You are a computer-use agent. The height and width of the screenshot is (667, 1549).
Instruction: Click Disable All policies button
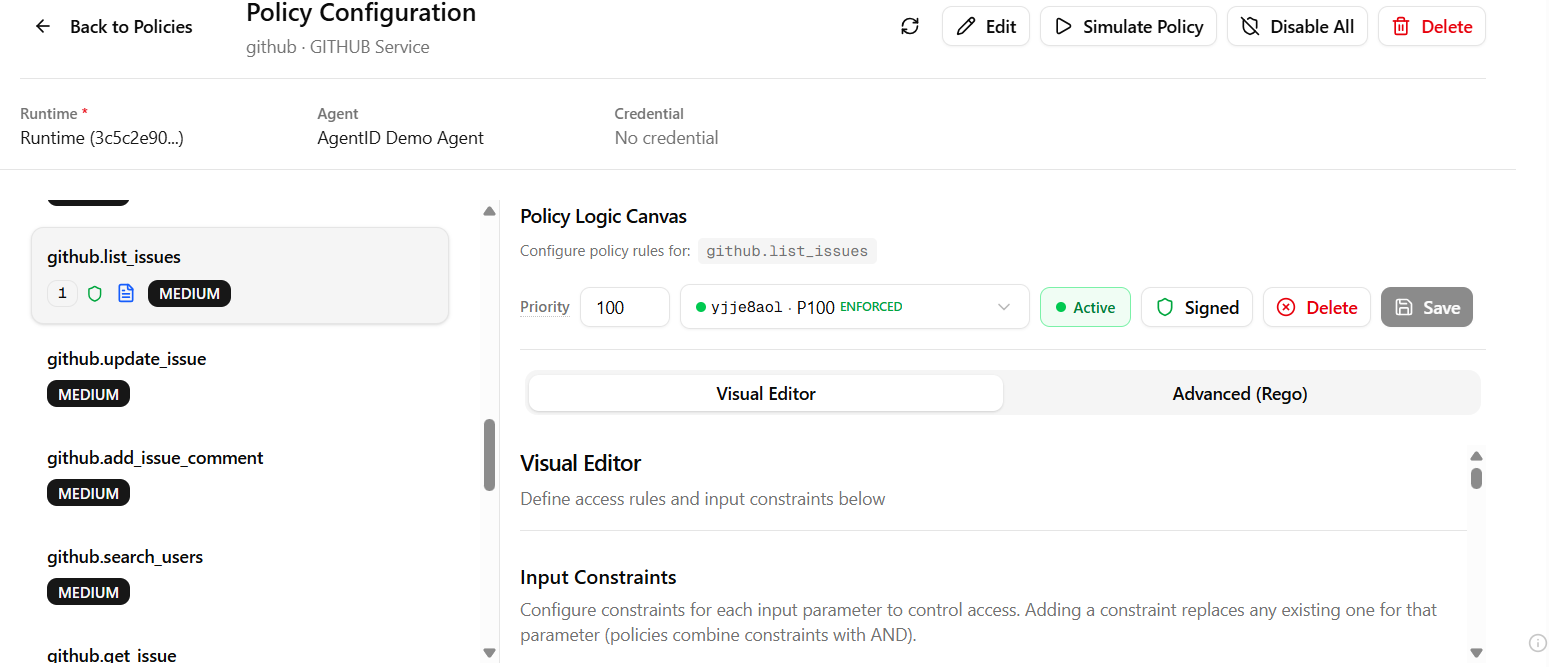coord(1297,27)
